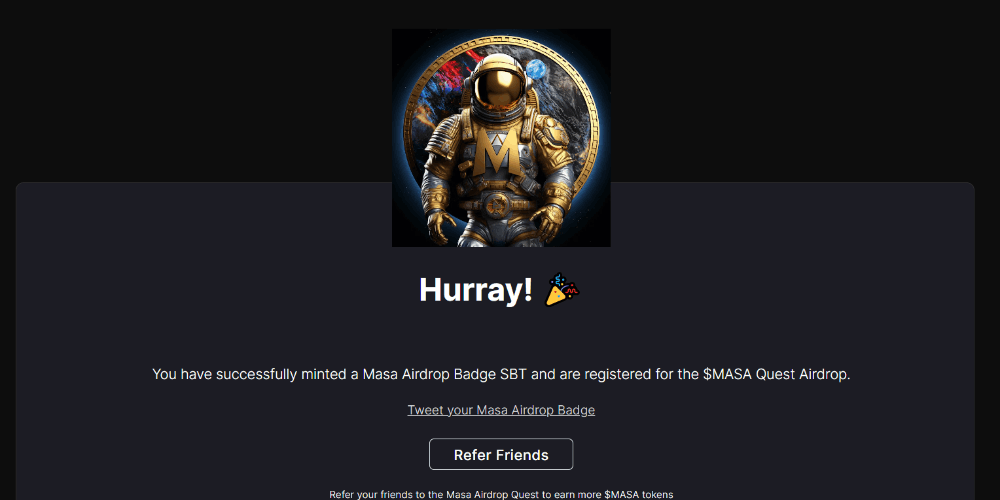Click the small blue planet in the badge
This screenshot has width=1000, height=500.
click(x=538, y=69)
